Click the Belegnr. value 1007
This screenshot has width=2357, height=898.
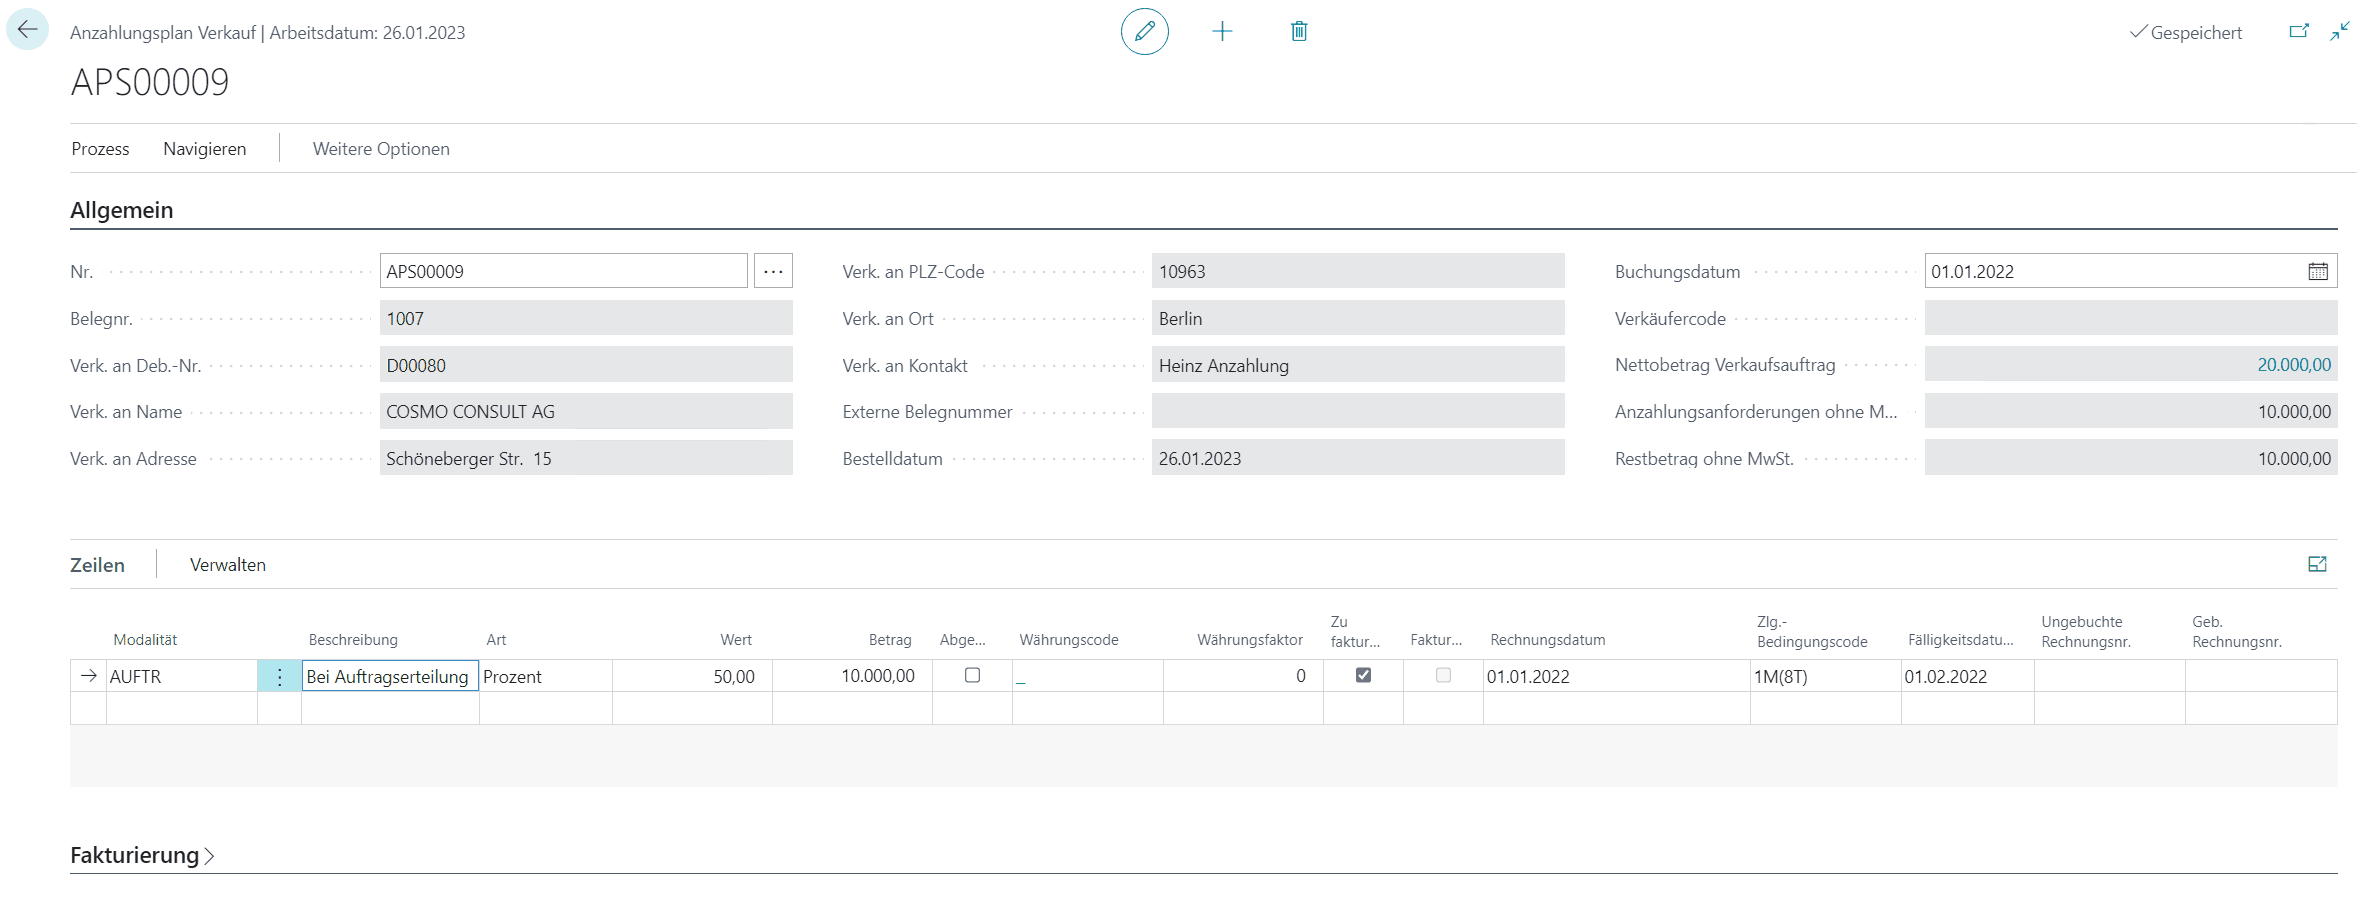[586, 318]
